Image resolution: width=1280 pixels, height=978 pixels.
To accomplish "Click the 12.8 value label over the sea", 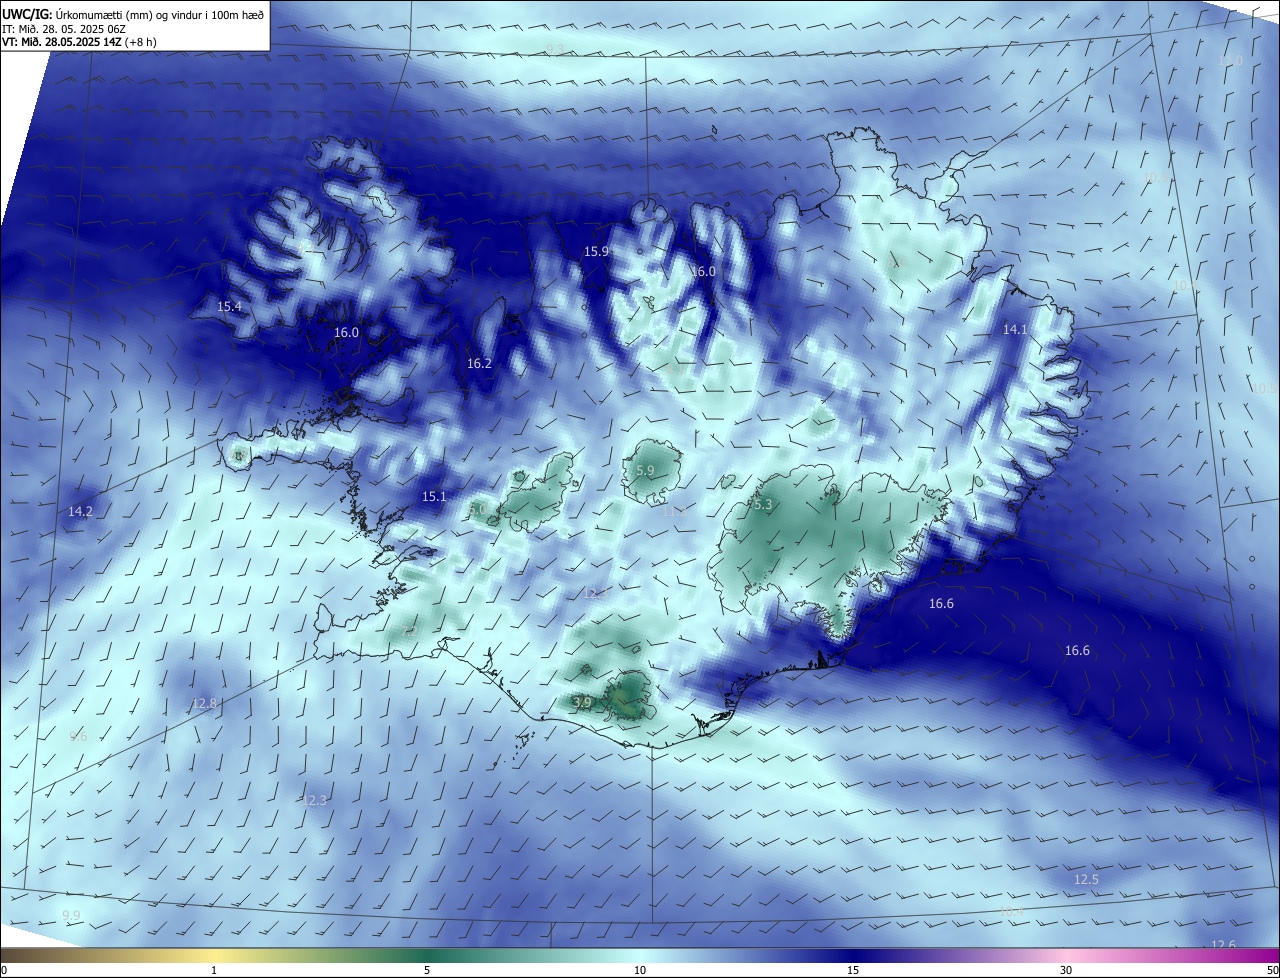I will click(x=204, y=704).
